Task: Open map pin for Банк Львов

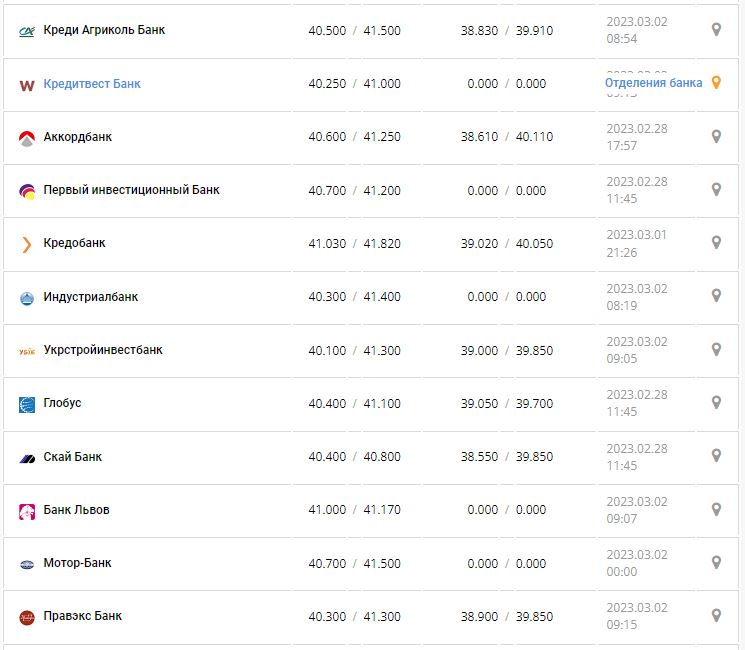Action: tap(716, 509)
